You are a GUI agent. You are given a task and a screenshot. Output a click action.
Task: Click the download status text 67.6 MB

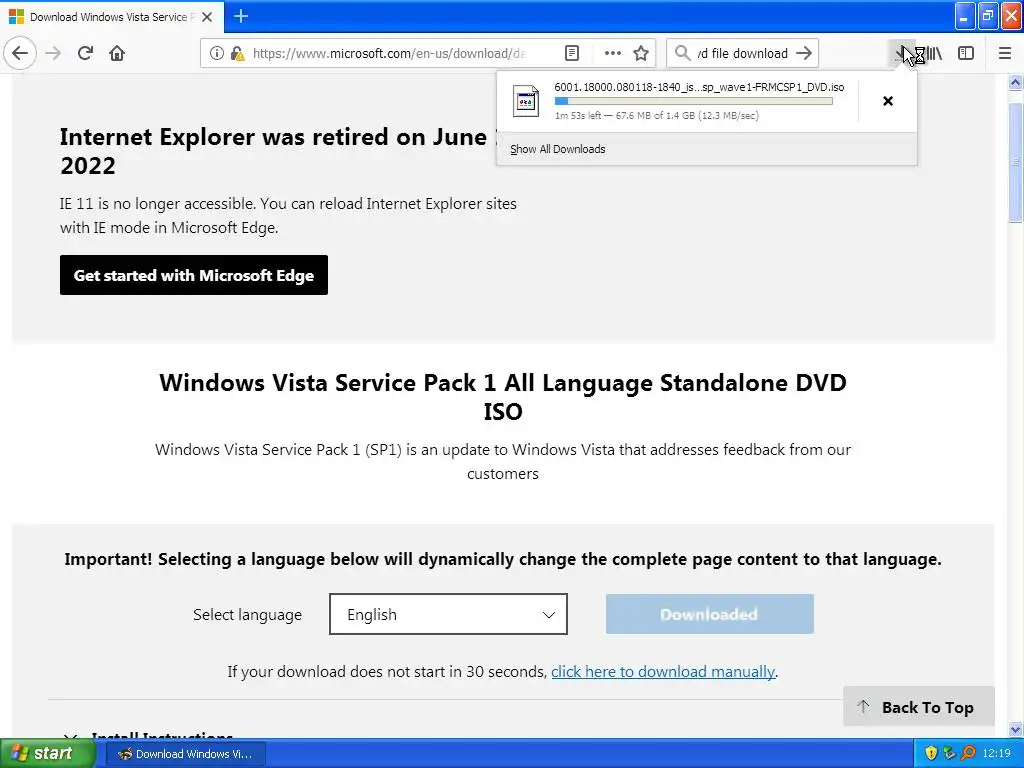pos(656,116)
